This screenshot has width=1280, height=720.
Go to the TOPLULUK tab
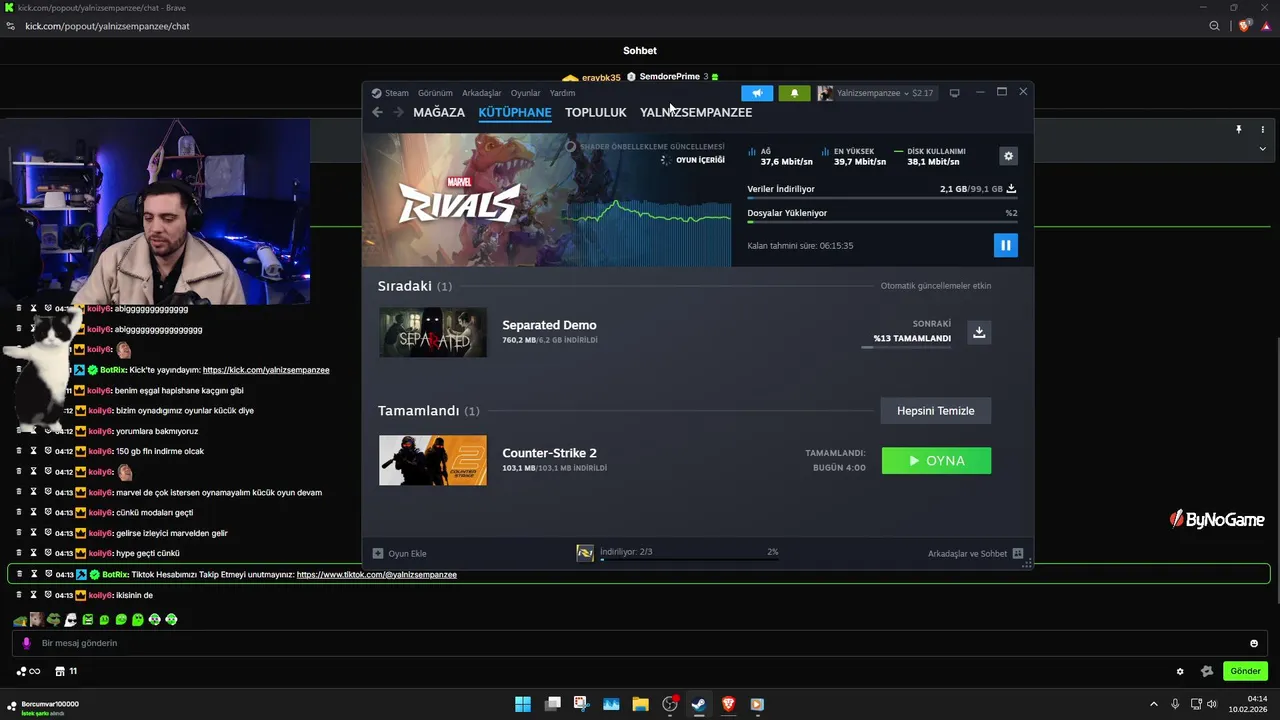(596, 112)
